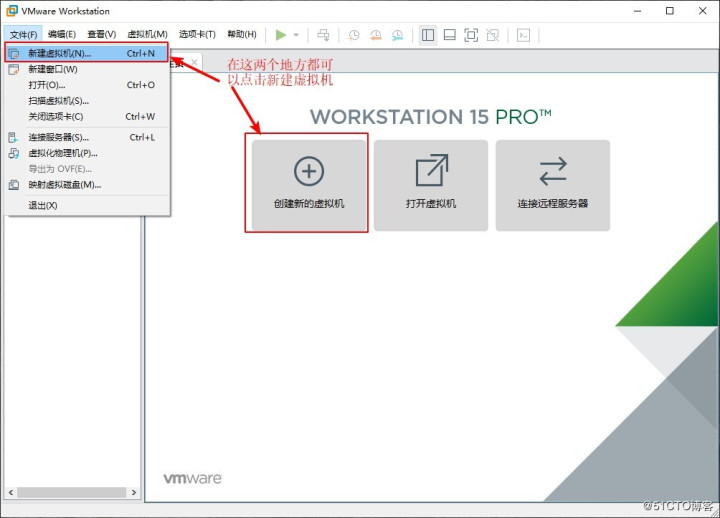Click the library left scroll arrow
Viewport: 720px width, 518px height.
pos(11,492)
